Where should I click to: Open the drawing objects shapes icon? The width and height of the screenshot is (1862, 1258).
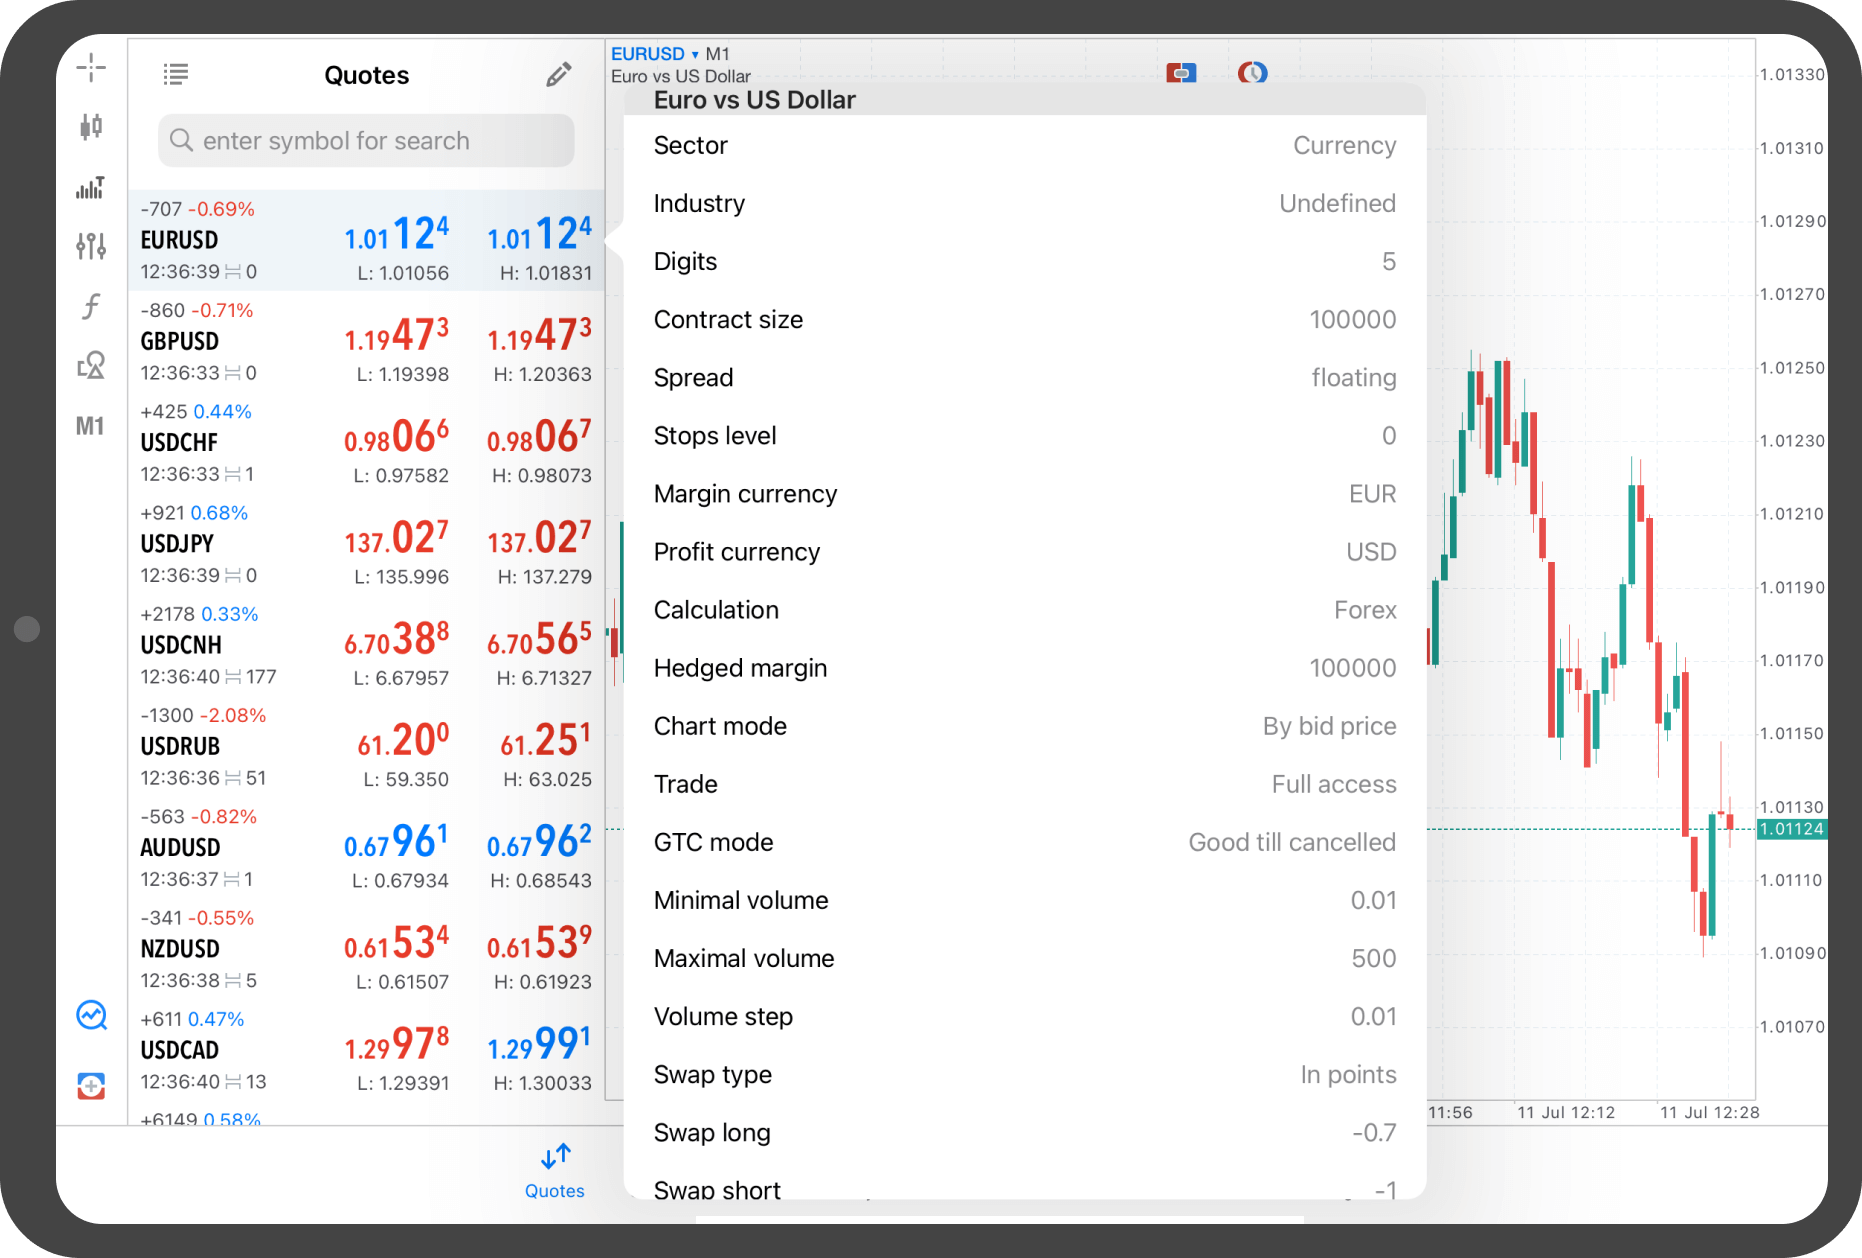click(x=91, y=366)
